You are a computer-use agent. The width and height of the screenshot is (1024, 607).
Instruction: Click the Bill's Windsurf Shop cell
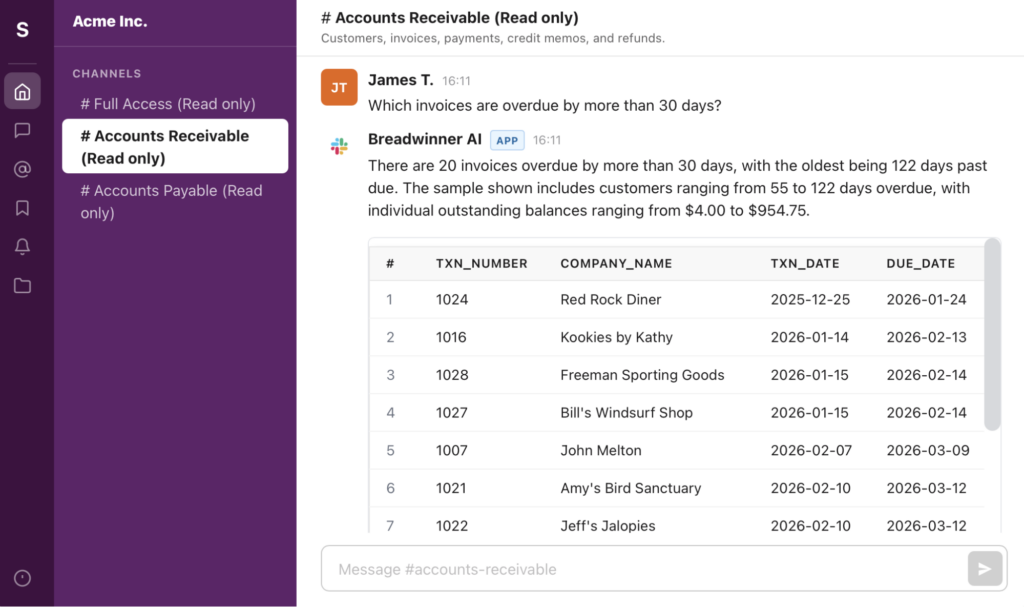click(x=626, y=413)
